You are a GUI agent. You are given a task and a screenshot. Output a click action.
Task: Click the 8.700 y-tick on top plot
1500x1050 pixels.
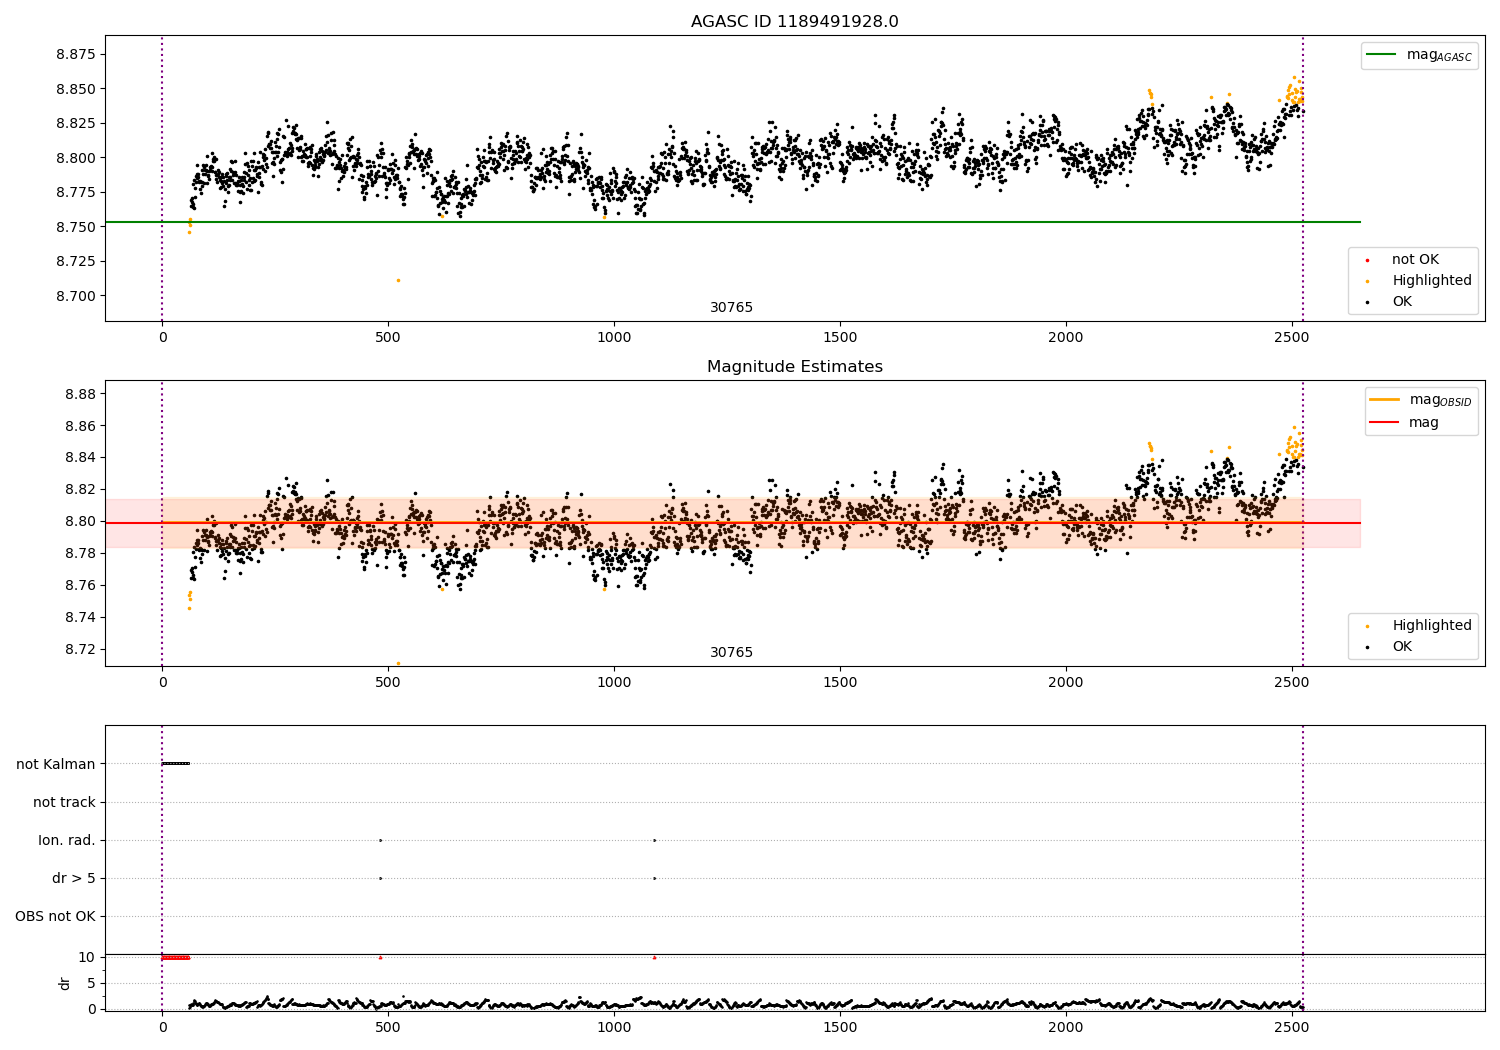pos(76,296)
